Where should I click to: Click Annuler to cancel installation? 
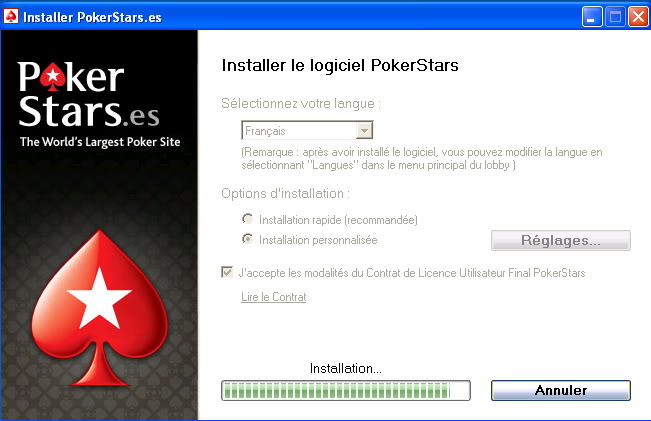click(x=560, y=390)
